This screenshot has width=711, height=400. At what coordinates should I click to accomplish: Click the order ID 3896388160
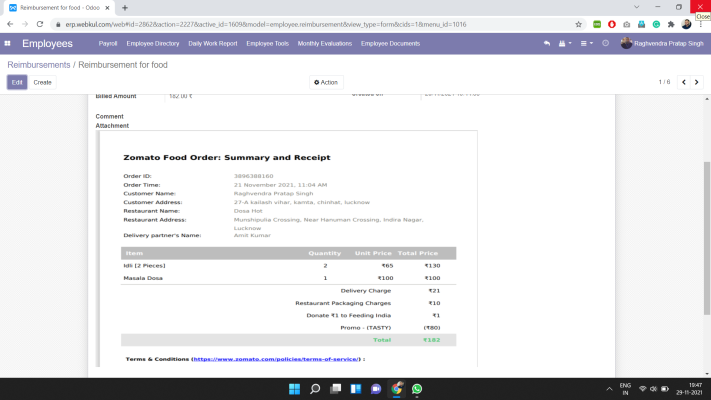(x=253, y=176)
